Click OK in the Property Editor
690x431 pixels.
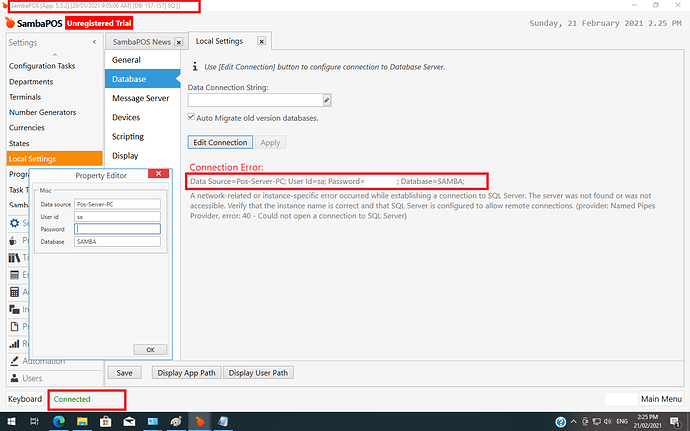(150, 350)
